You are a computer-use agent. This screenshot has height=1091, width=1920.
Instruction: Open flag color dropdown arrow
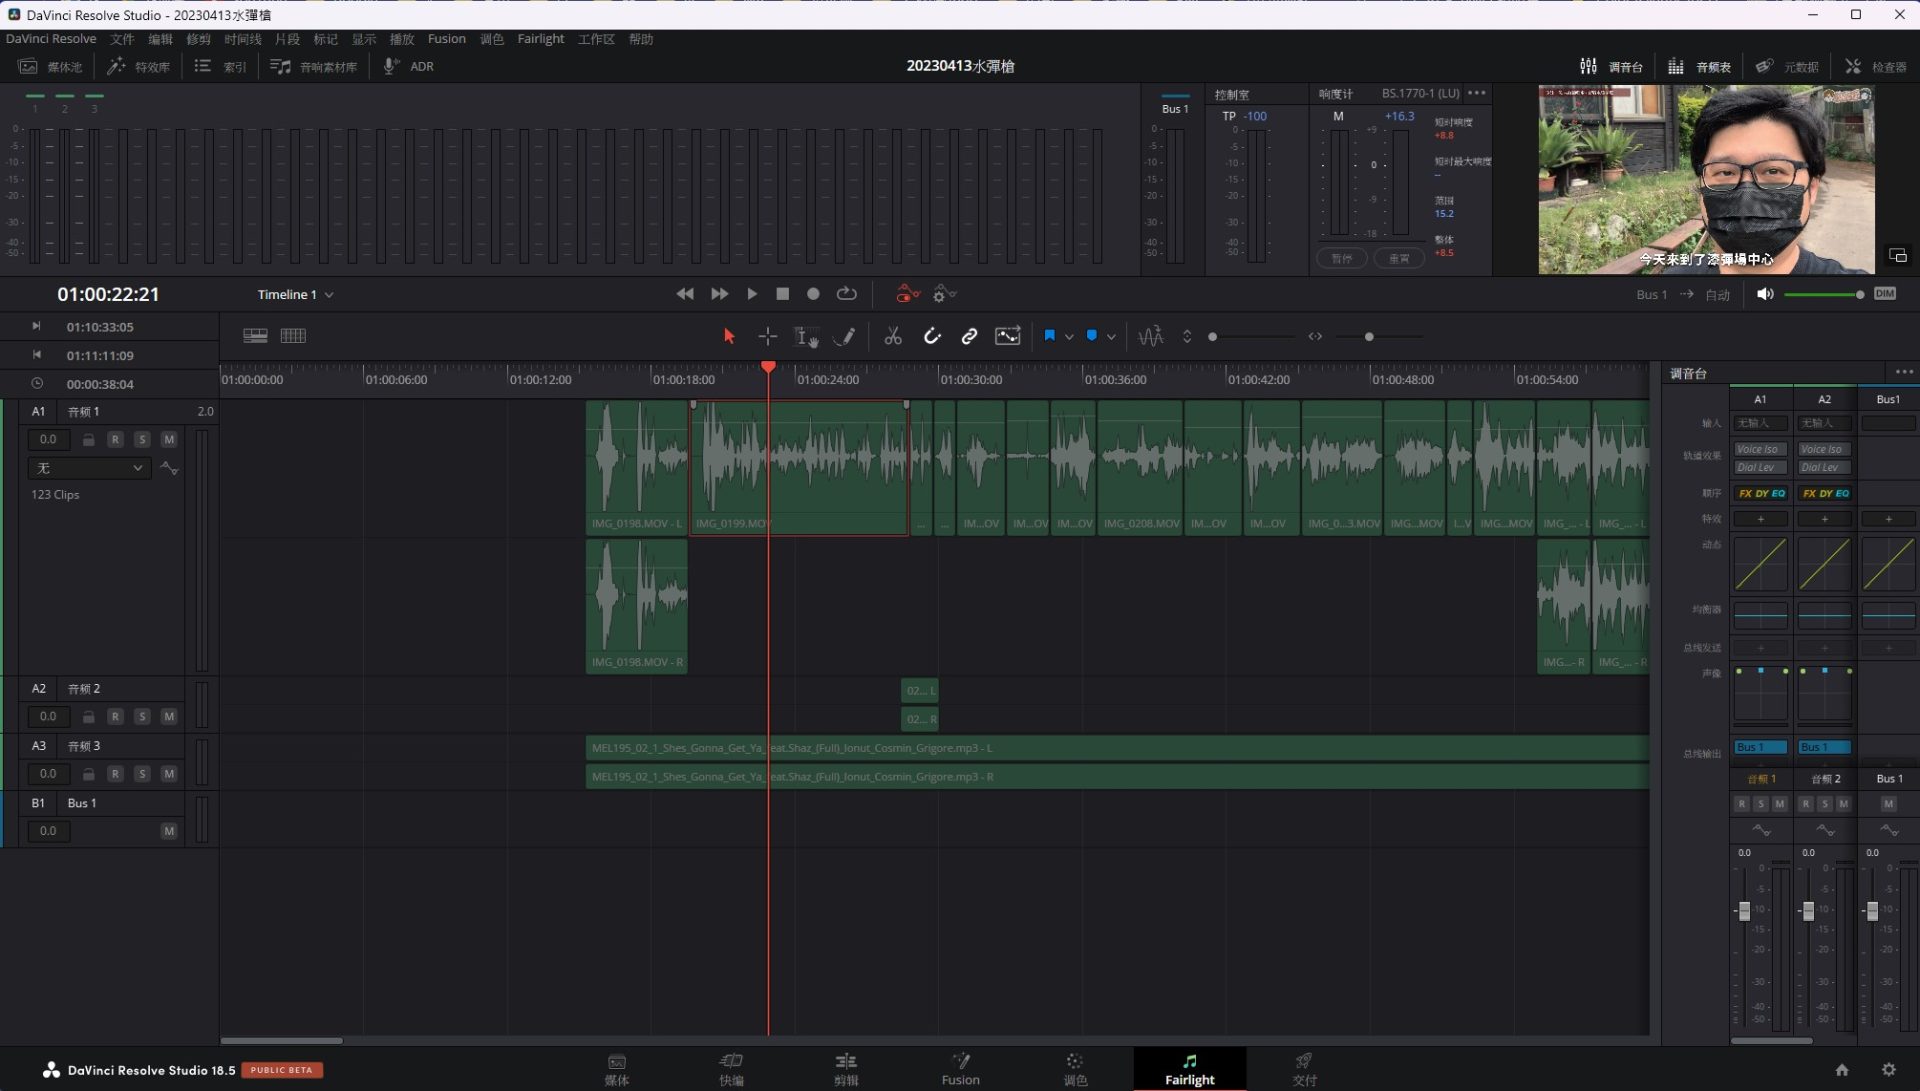click(x=1069, y=337)
